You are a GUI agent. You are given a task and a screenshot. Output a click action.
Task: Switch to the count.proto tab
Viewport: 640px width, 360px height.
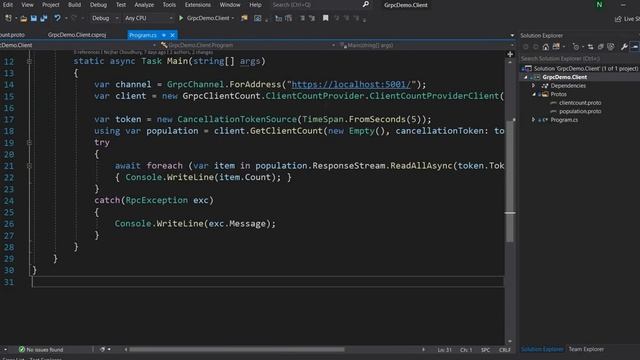pos(12,35)
